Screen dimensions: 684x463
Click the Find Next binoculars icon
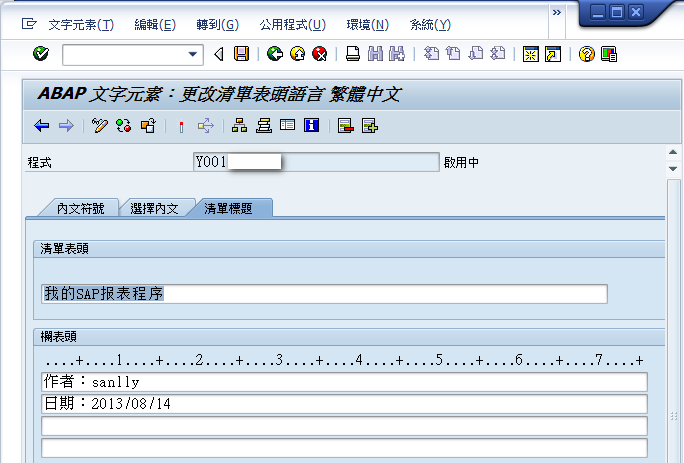pos(397,54)
